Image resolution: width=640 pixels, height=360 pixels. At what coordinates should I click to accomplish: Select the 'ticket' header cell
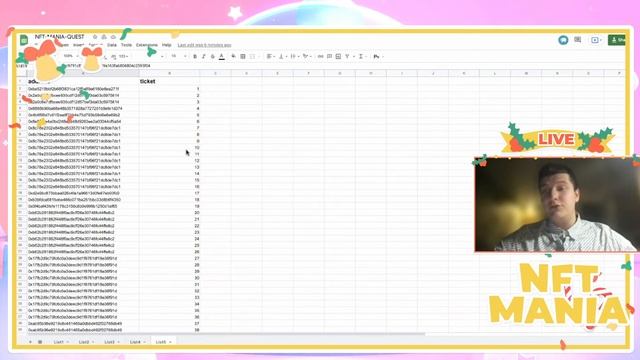coord(169,81)
